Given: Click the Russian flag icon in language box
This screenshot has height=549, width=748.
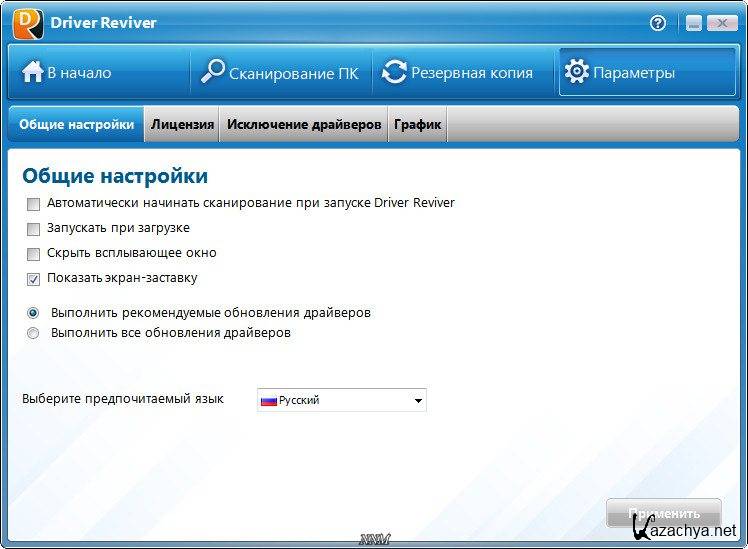Looking at the screenshot, I should [x=268, y=400].
